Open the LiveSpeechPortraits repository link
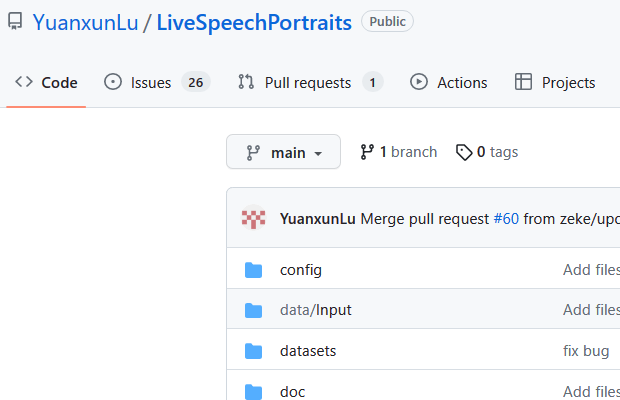This screenshot has height=400, width=620. click(x=254, y=23)
